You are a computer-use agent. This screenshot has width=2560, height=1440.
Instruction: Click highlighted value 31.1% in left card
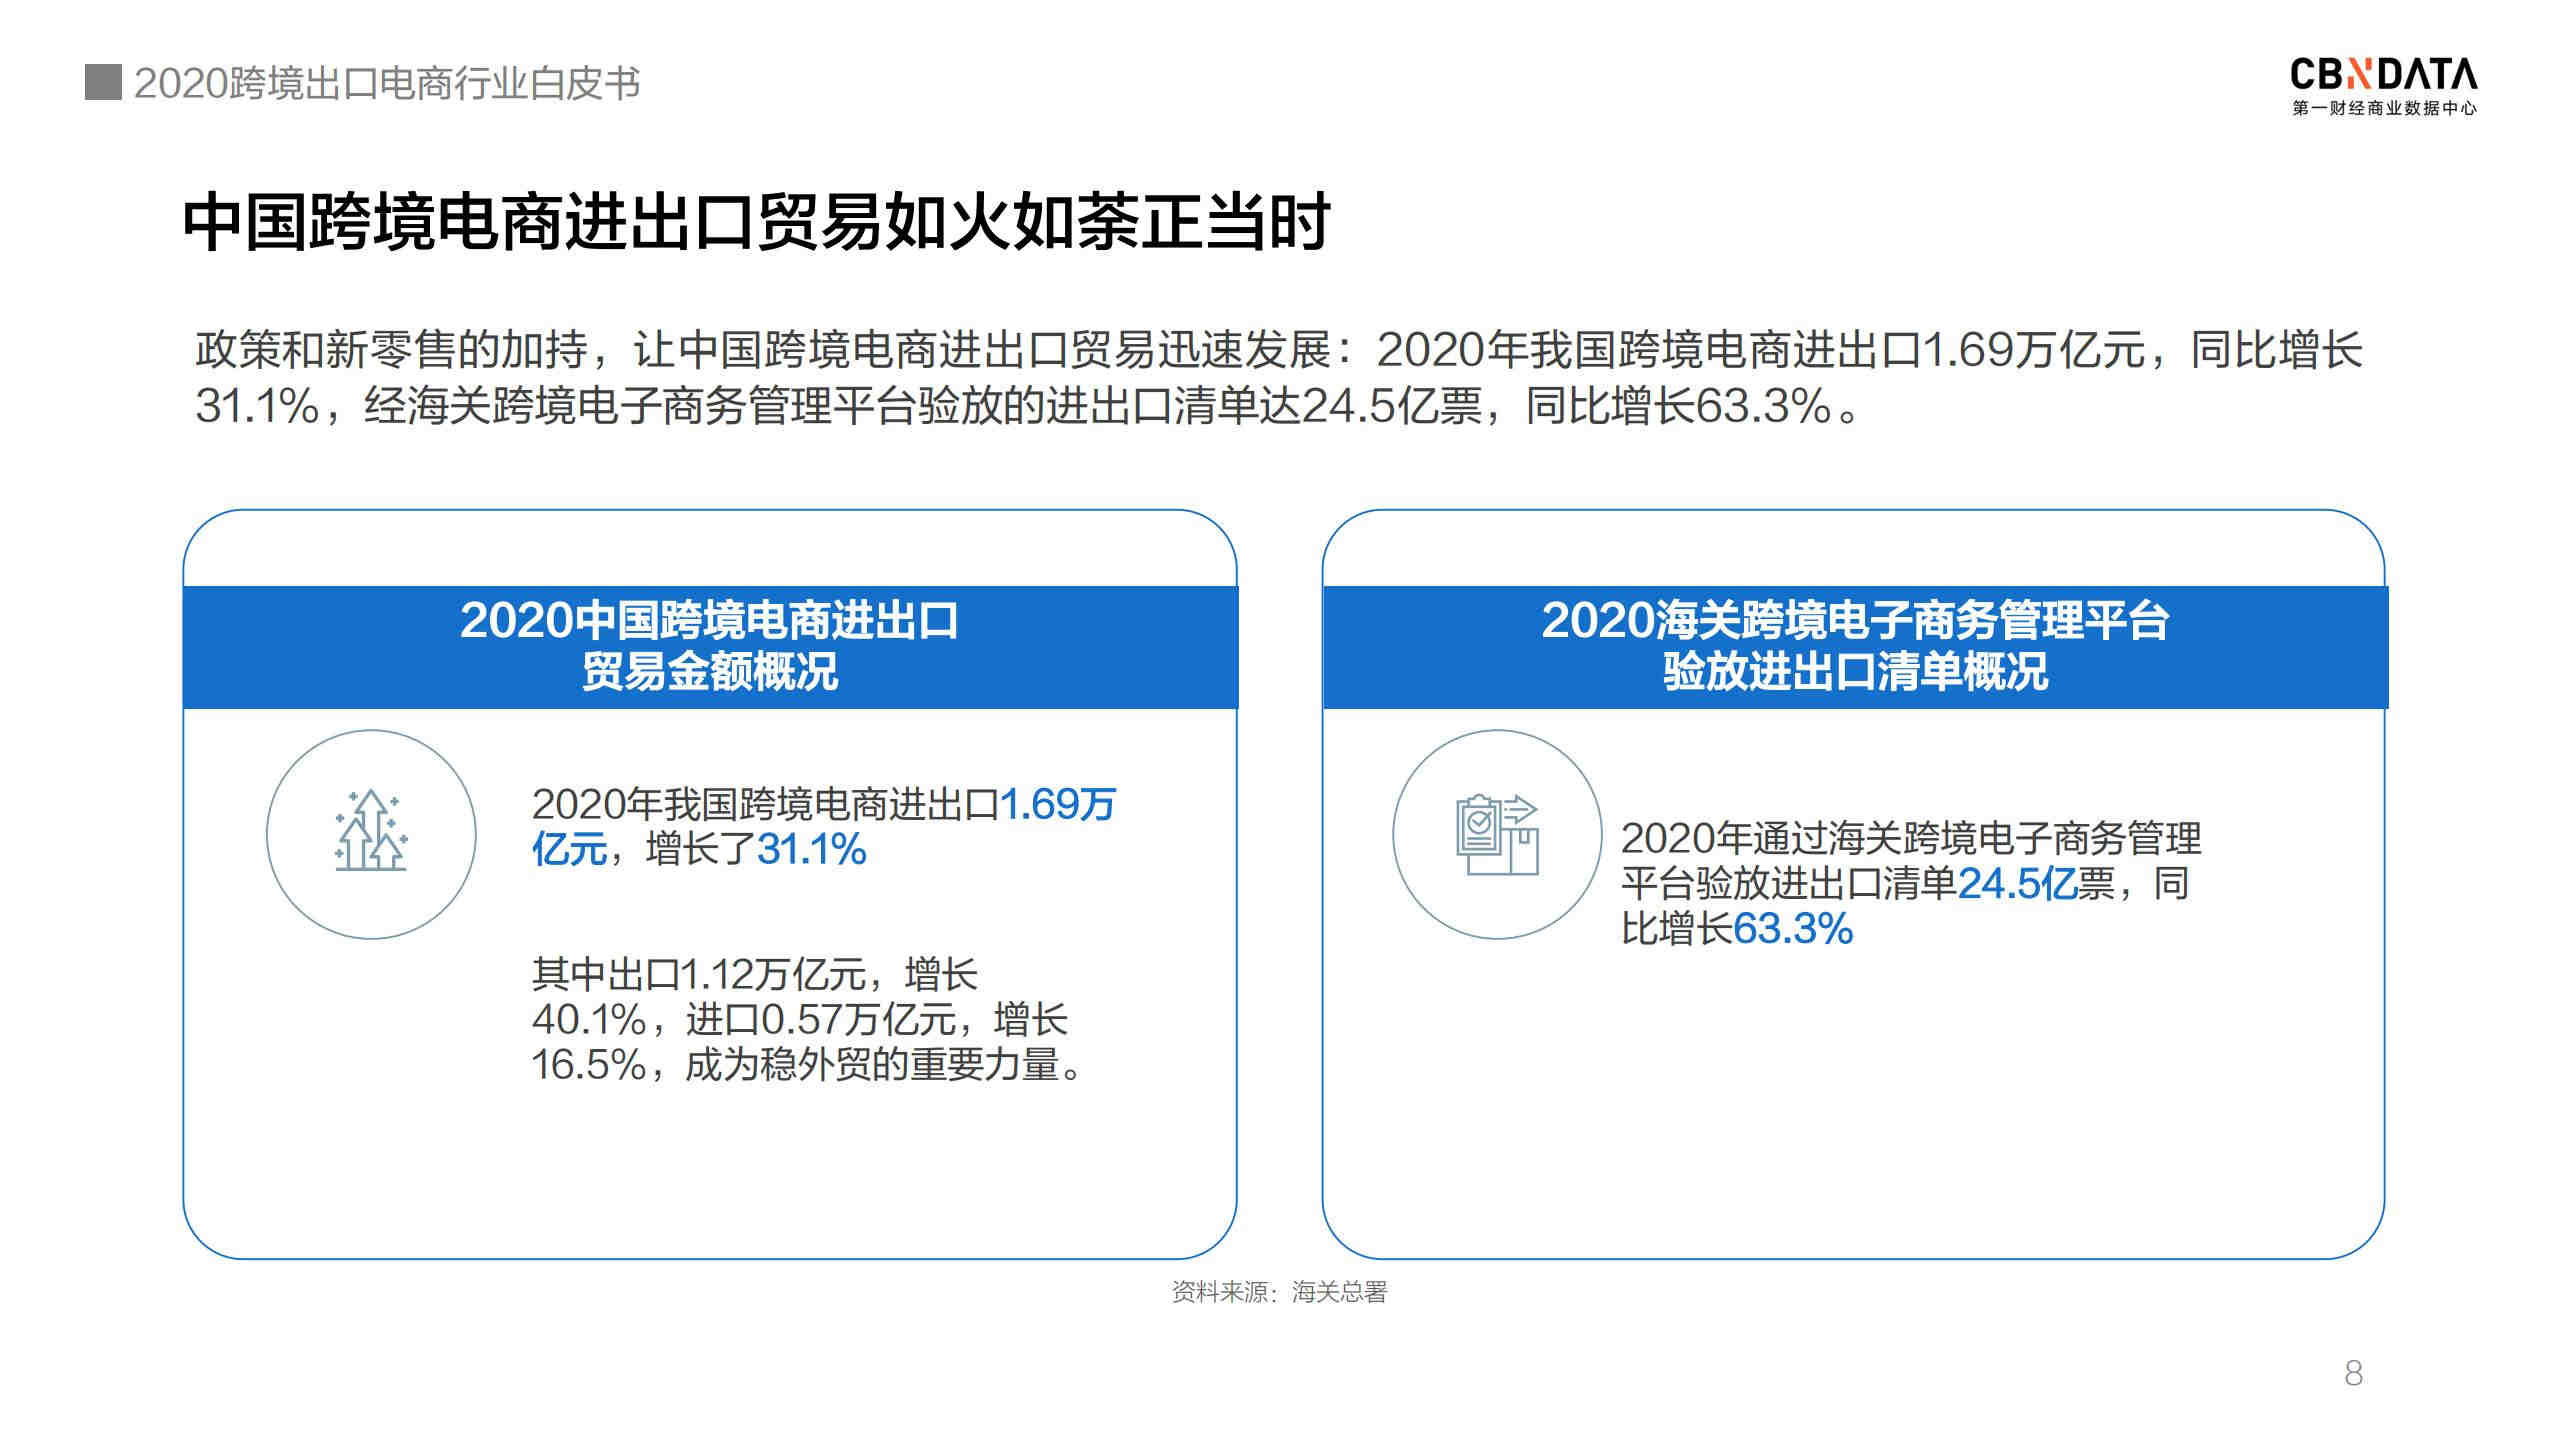click(x=811, y=850)
